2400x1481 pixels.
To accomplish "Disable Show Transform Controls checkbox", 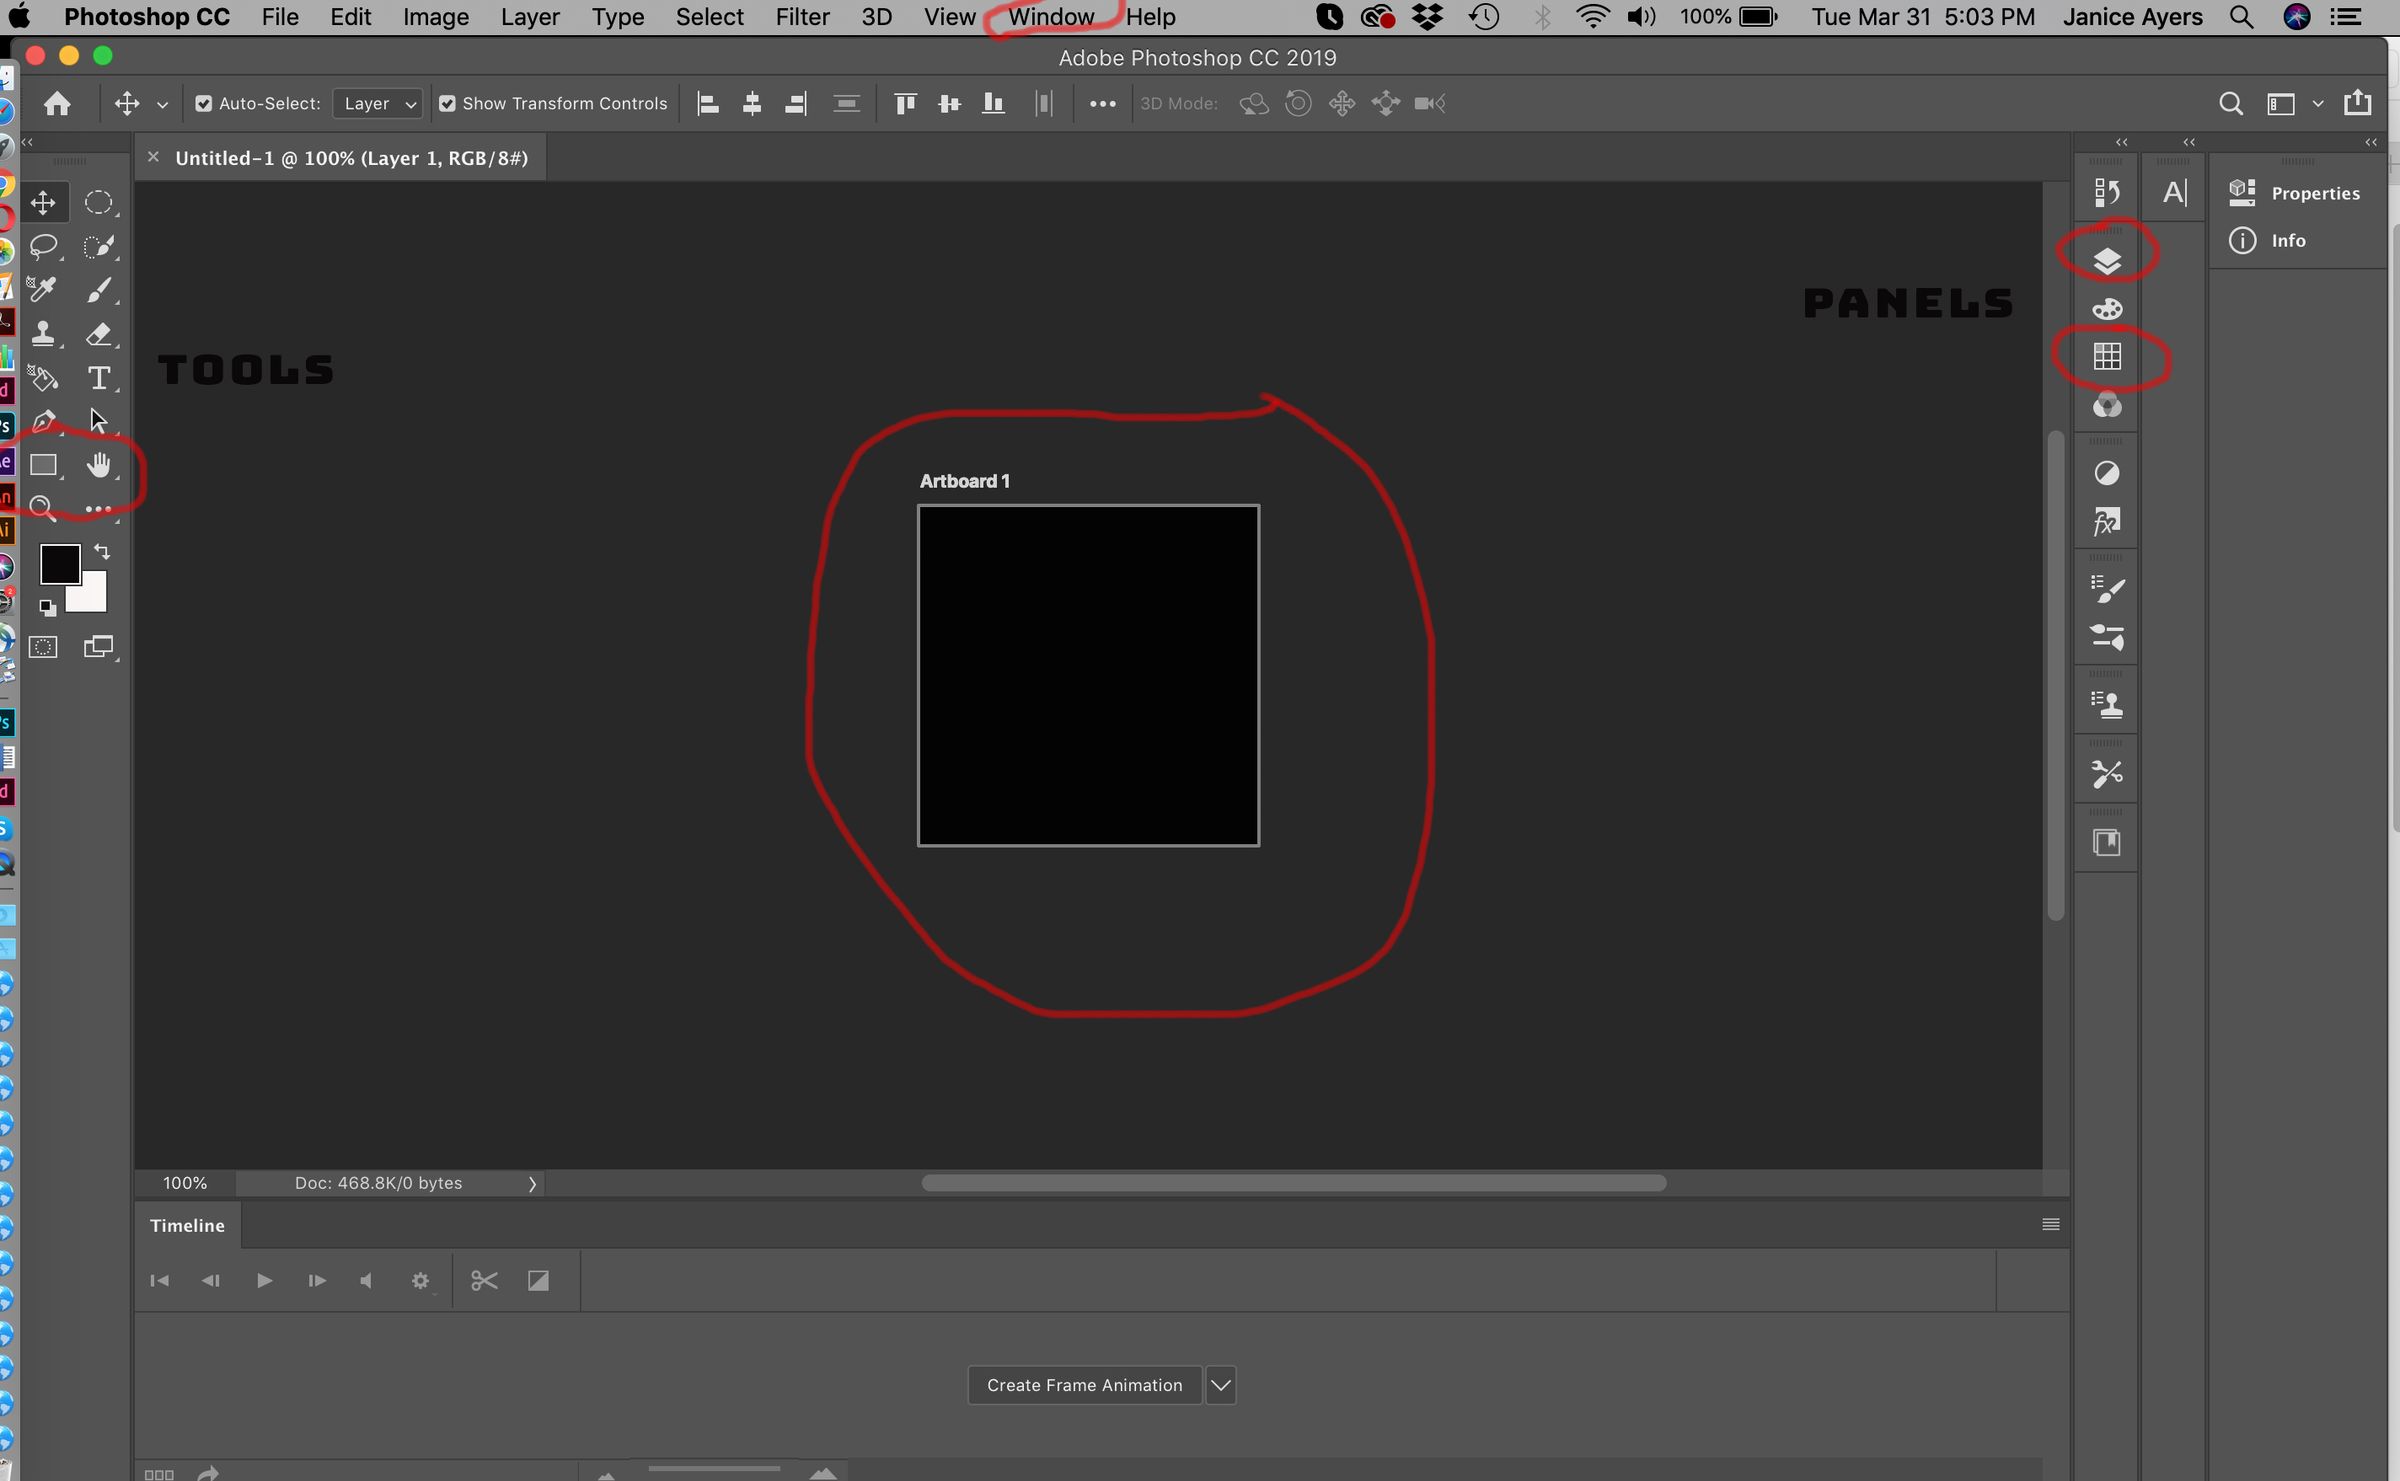I will click(x=447, y=104).
